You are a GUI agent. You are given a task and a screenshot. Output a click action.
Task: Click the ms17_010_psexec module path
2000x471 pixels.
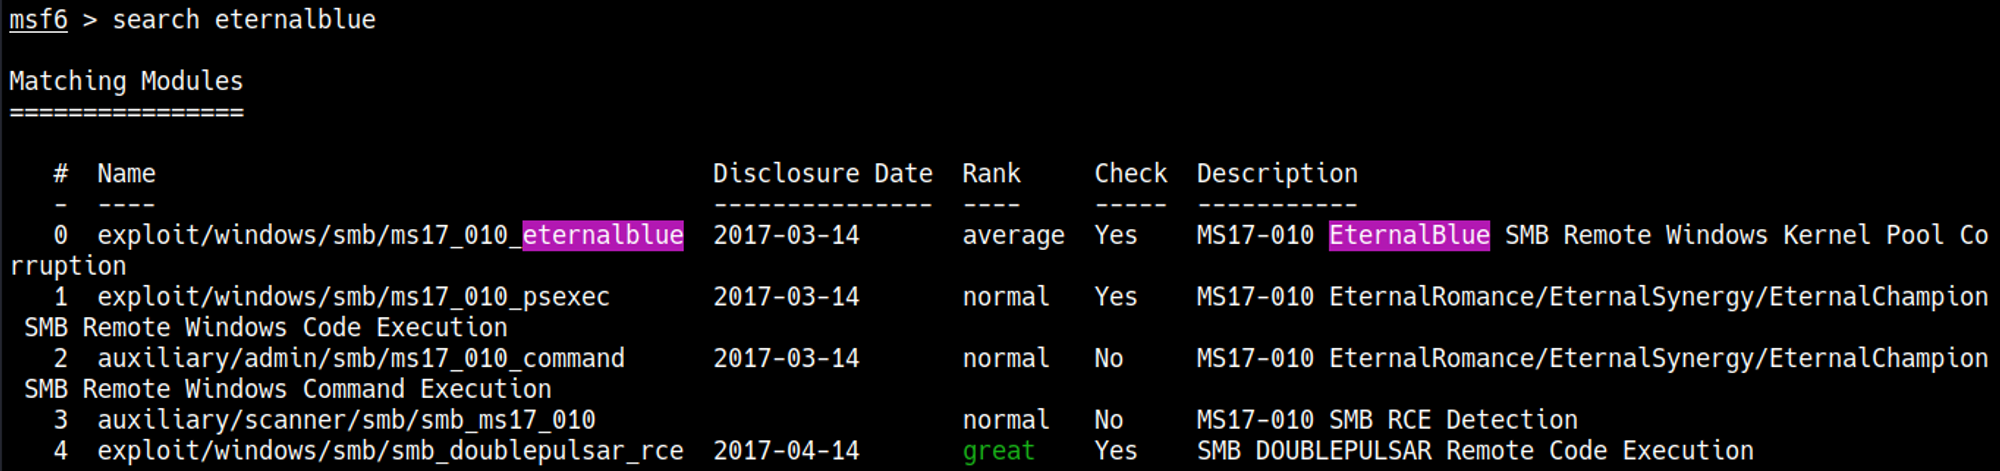tap(353, 297)
